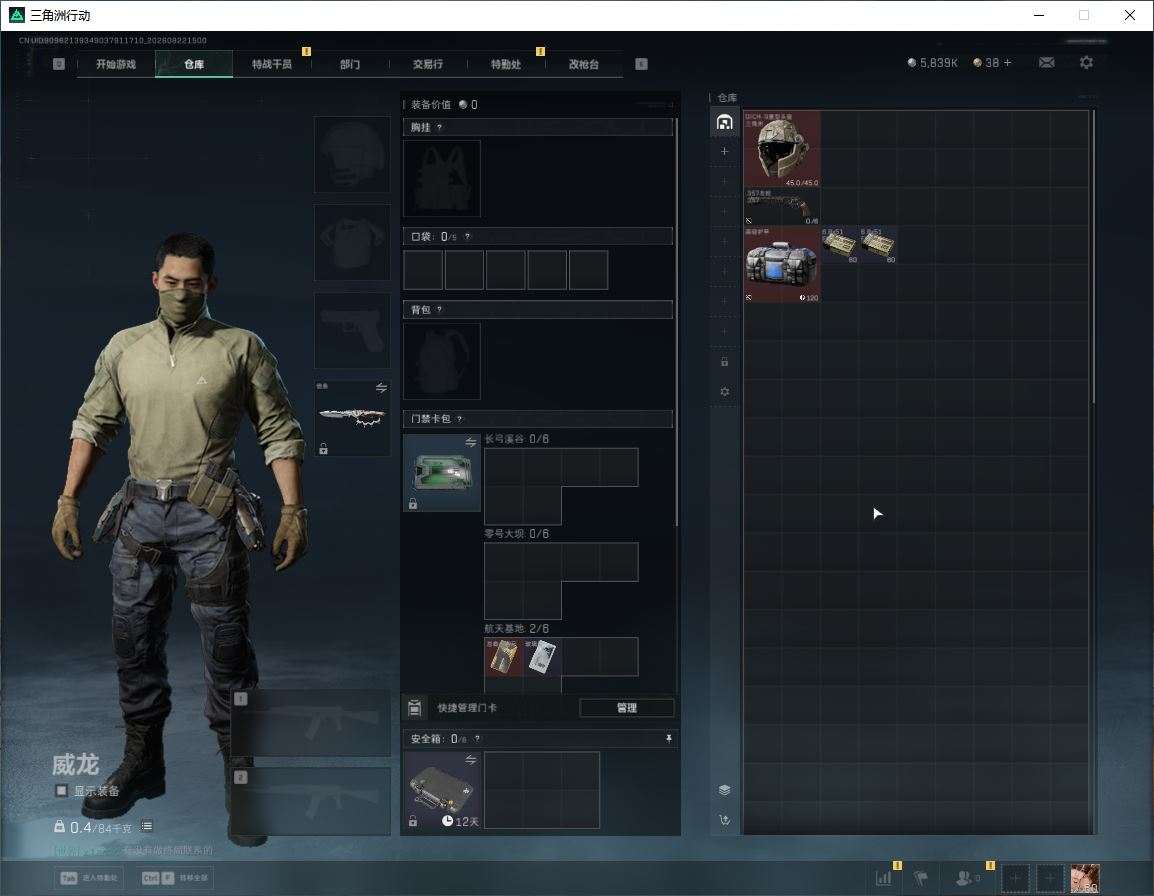Click the empty pistol slot
The width and height of the screenshot is (1154, 896).
click(x=352, y=331)
